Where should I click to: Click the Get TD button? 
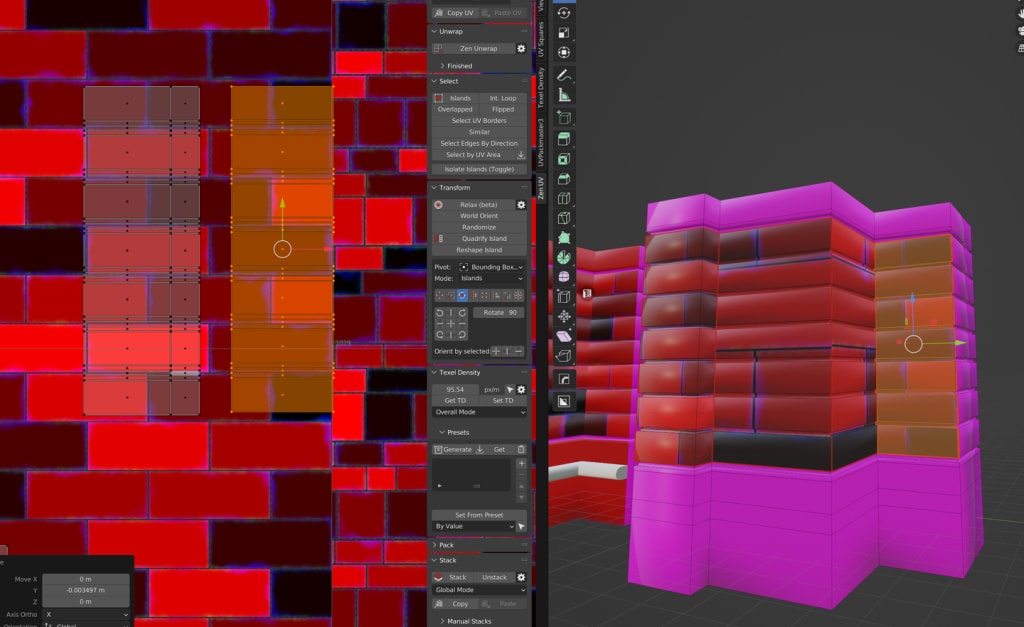pos(455,400)
